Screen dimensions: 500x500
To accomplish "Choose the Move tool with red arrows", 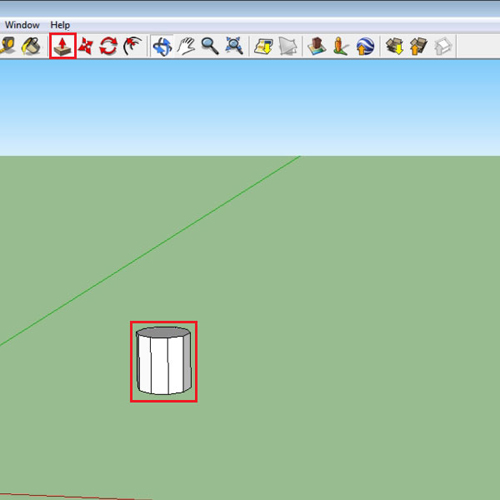I will [x=85, y=46].
